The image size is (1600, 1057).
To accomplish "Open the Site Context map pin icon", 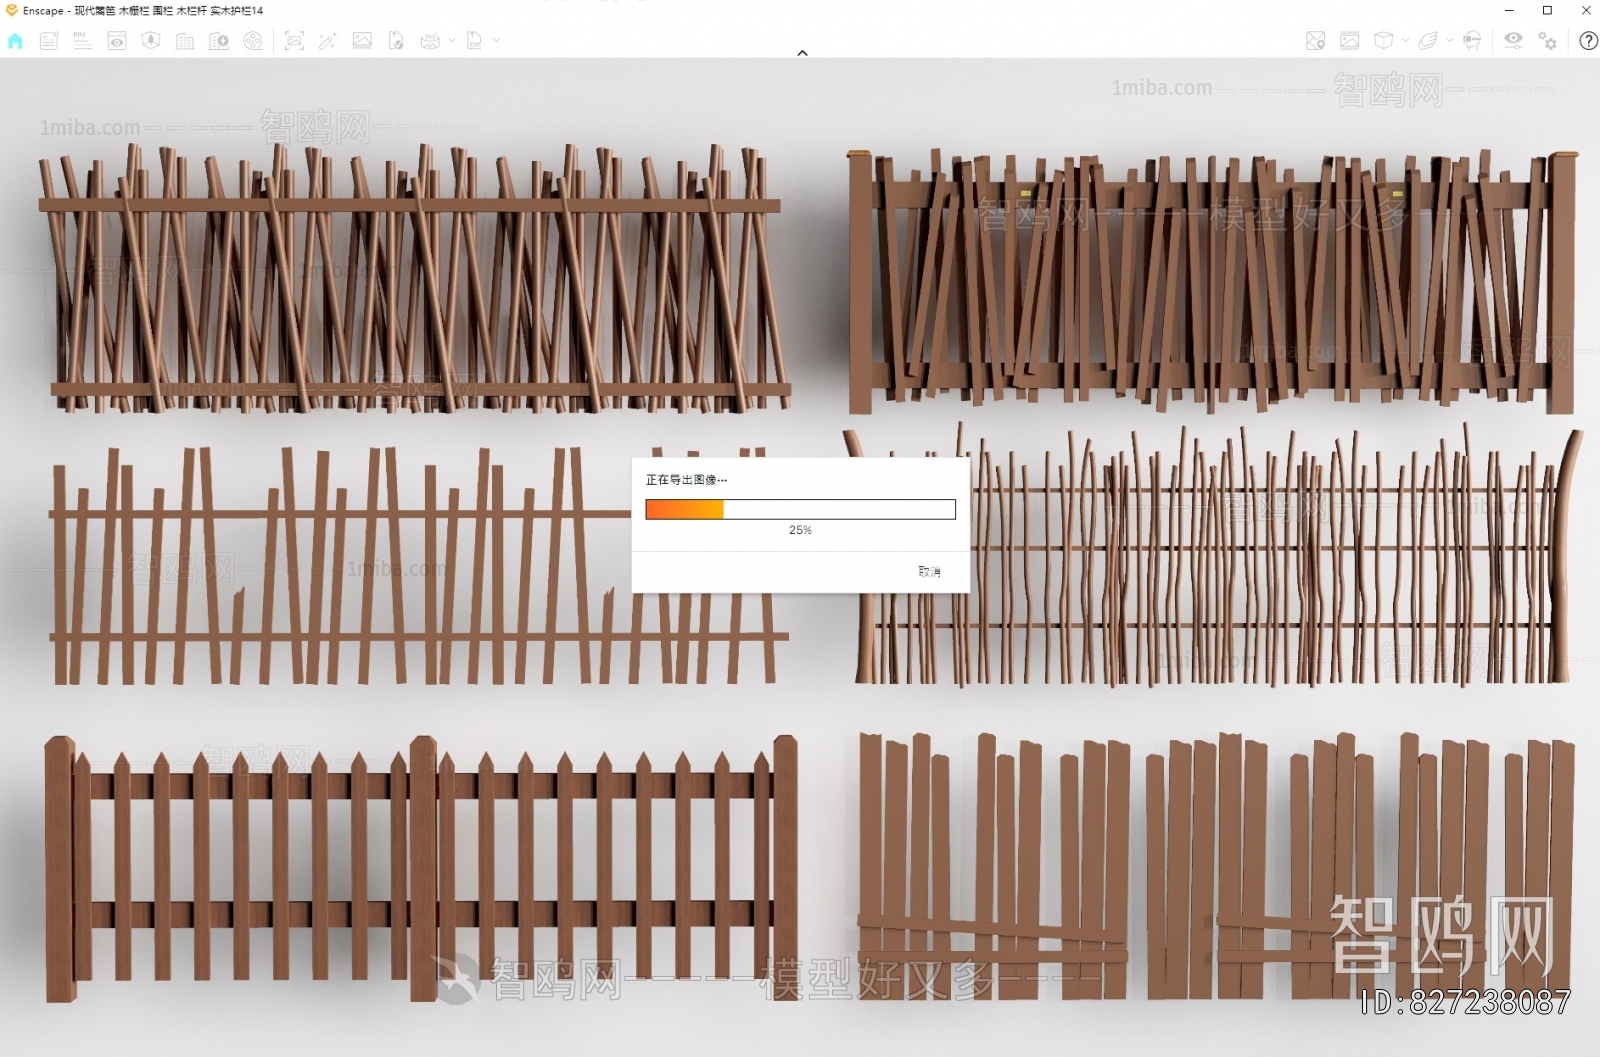I will (1315, 41).
